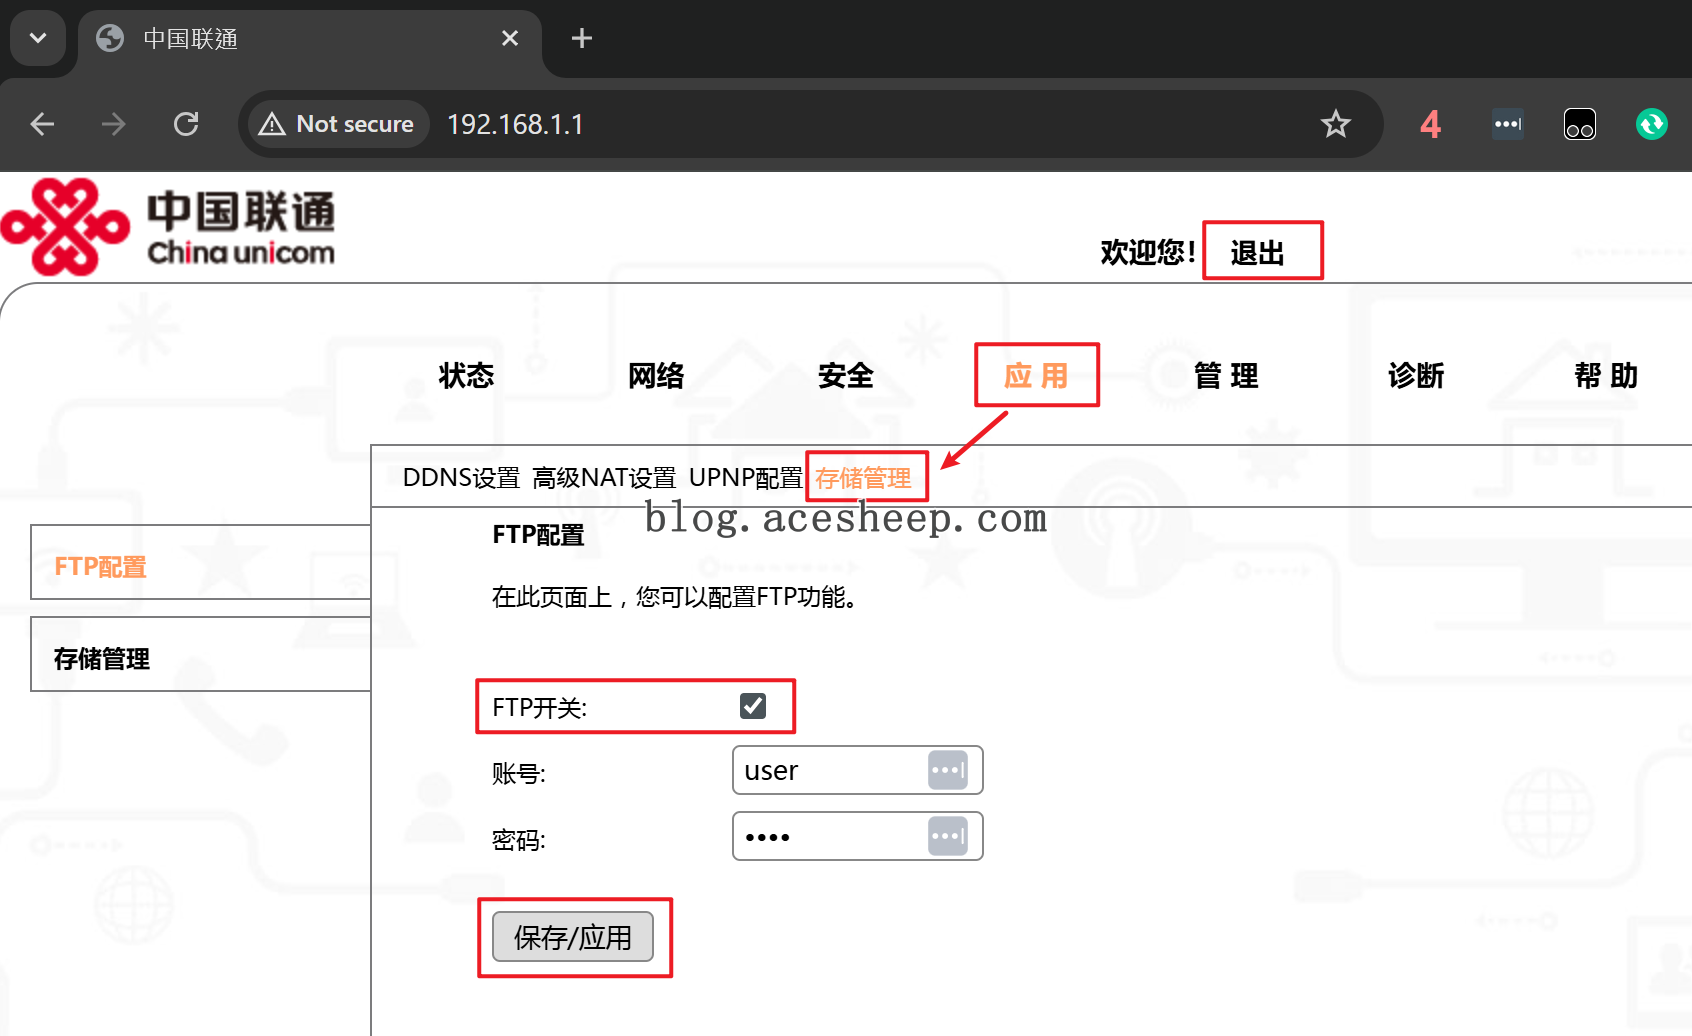Bookmark this page with star icon
Image resolution: width=1692 pixels, height=1036 pixels.
point(1335,124)
